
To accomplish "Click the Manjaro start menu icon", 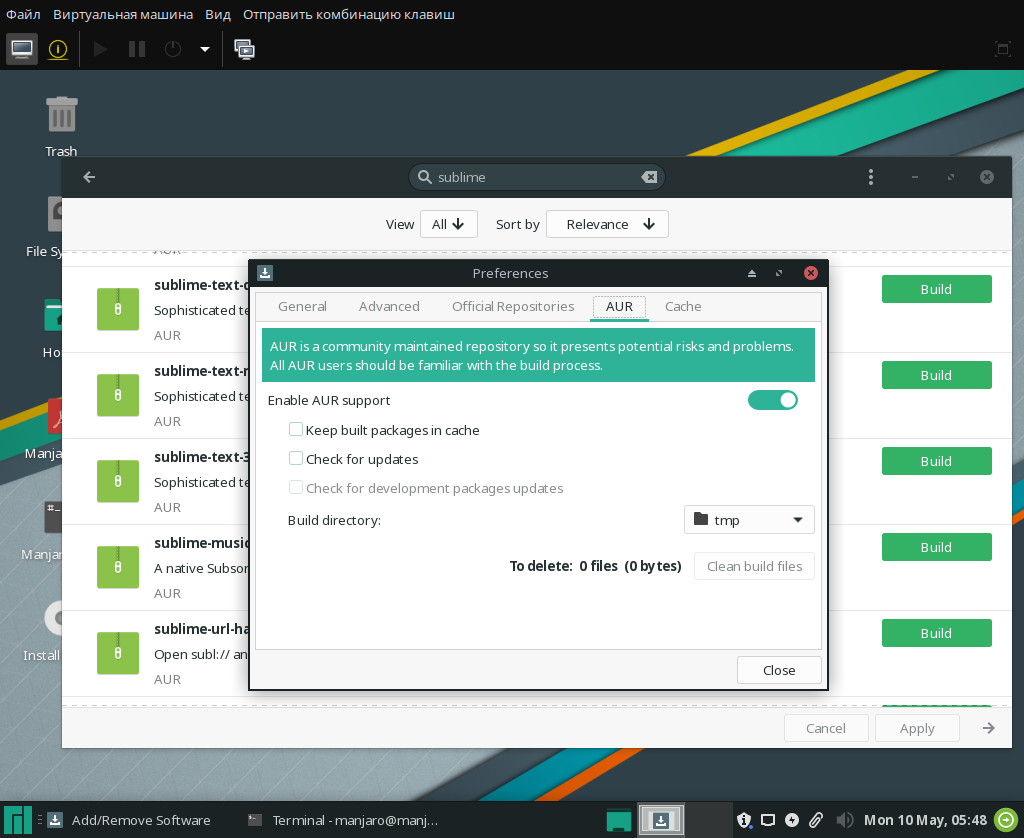I will 18,820.
